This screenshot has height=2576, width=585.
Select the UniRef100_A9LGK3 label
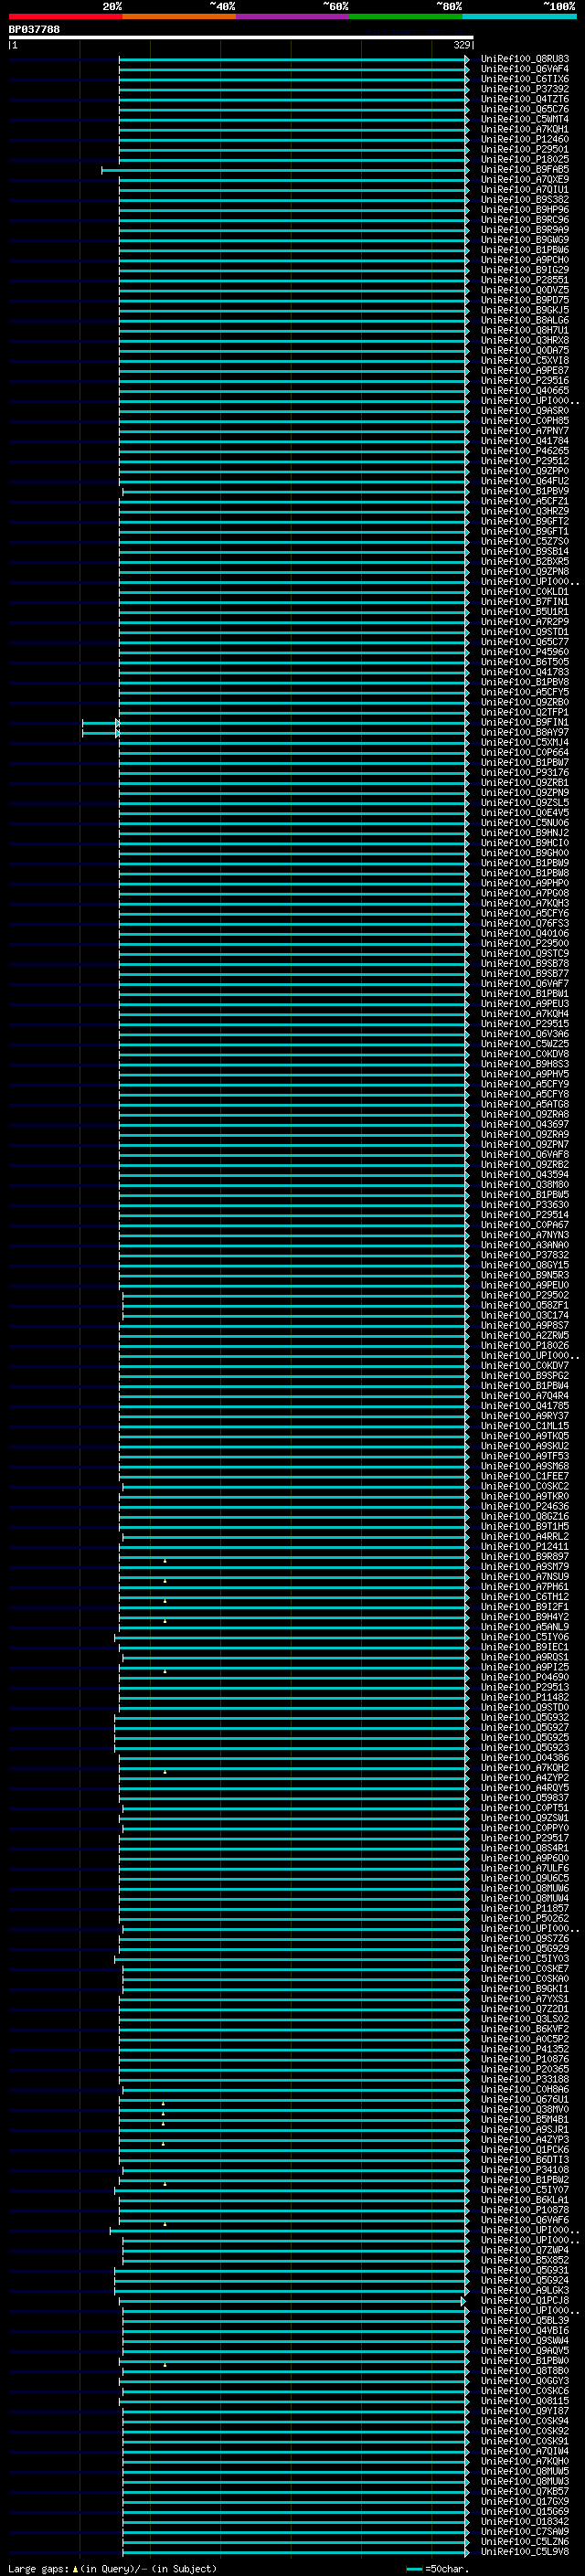coord(525,2290)
